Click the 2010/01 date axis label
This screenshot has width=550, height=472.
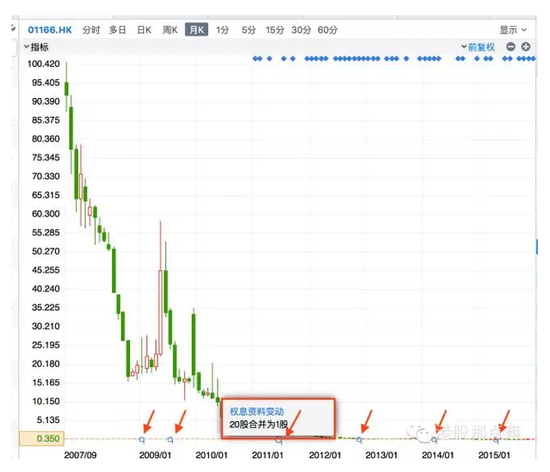212,455
